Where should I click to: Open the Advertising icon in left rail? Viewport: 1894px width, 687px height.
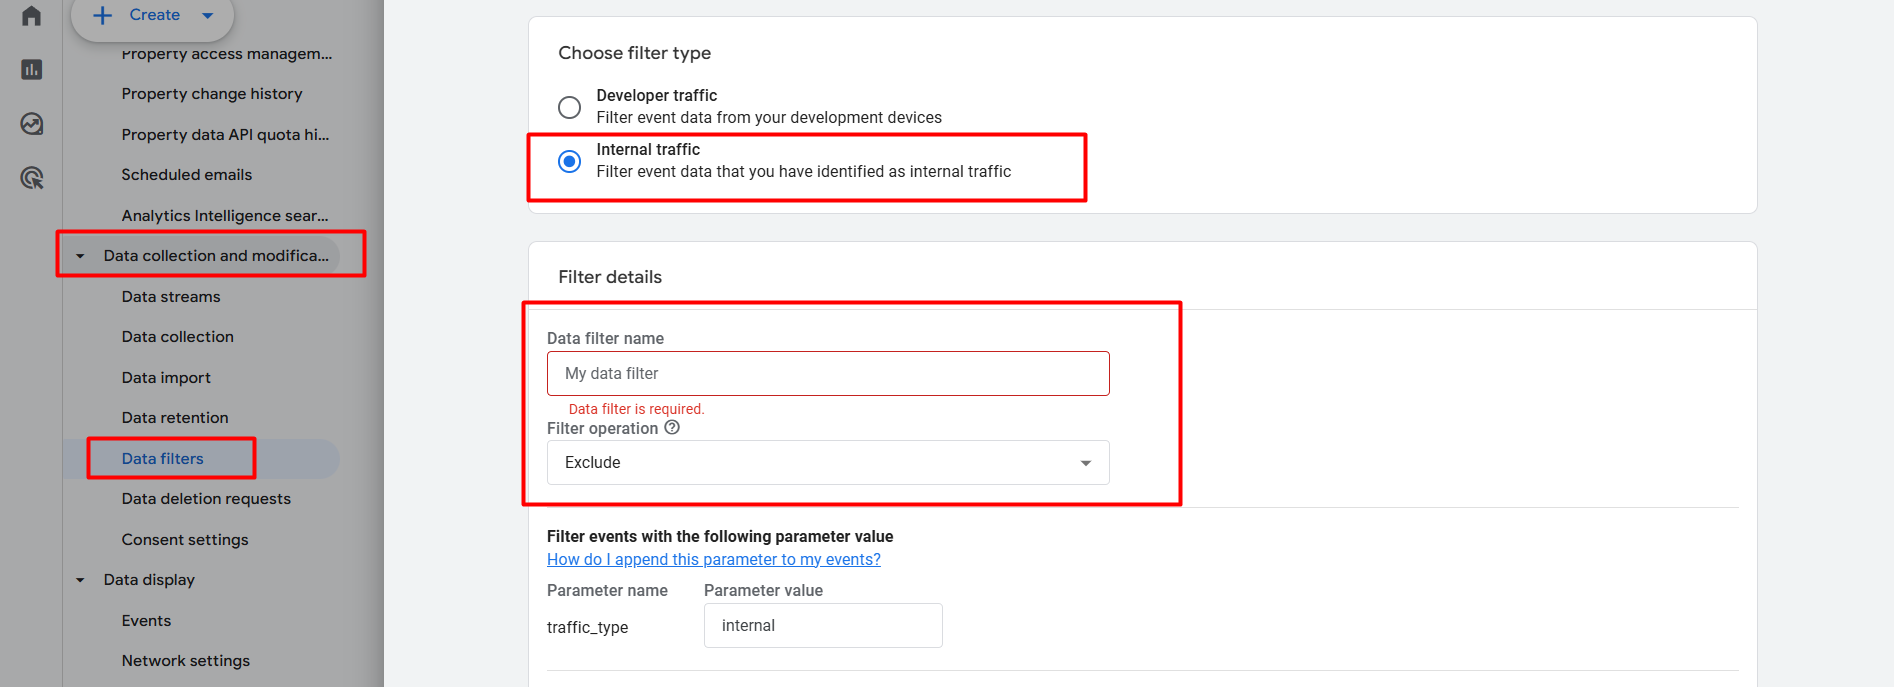pyautogui.click(x=31, y=178)
